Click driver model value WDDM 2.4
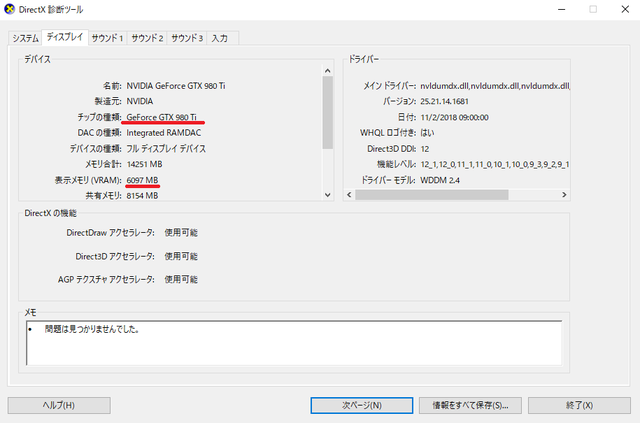This screenshot has width=640, height=423. pos(440,180)
